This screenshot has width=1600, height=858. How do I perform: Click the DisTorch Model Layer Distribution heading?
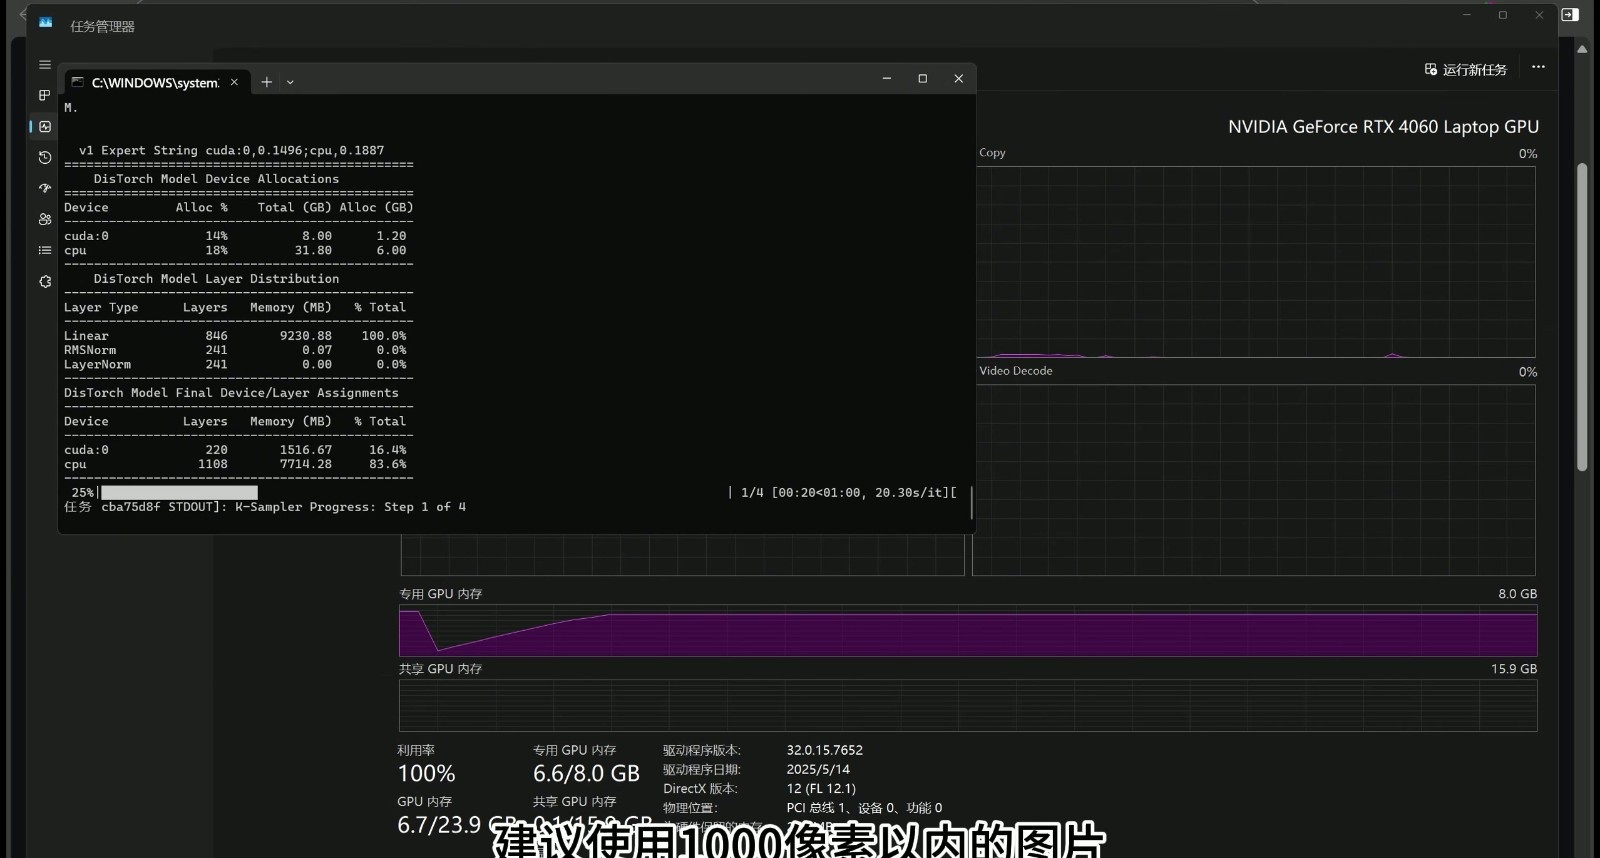point(216,279)
